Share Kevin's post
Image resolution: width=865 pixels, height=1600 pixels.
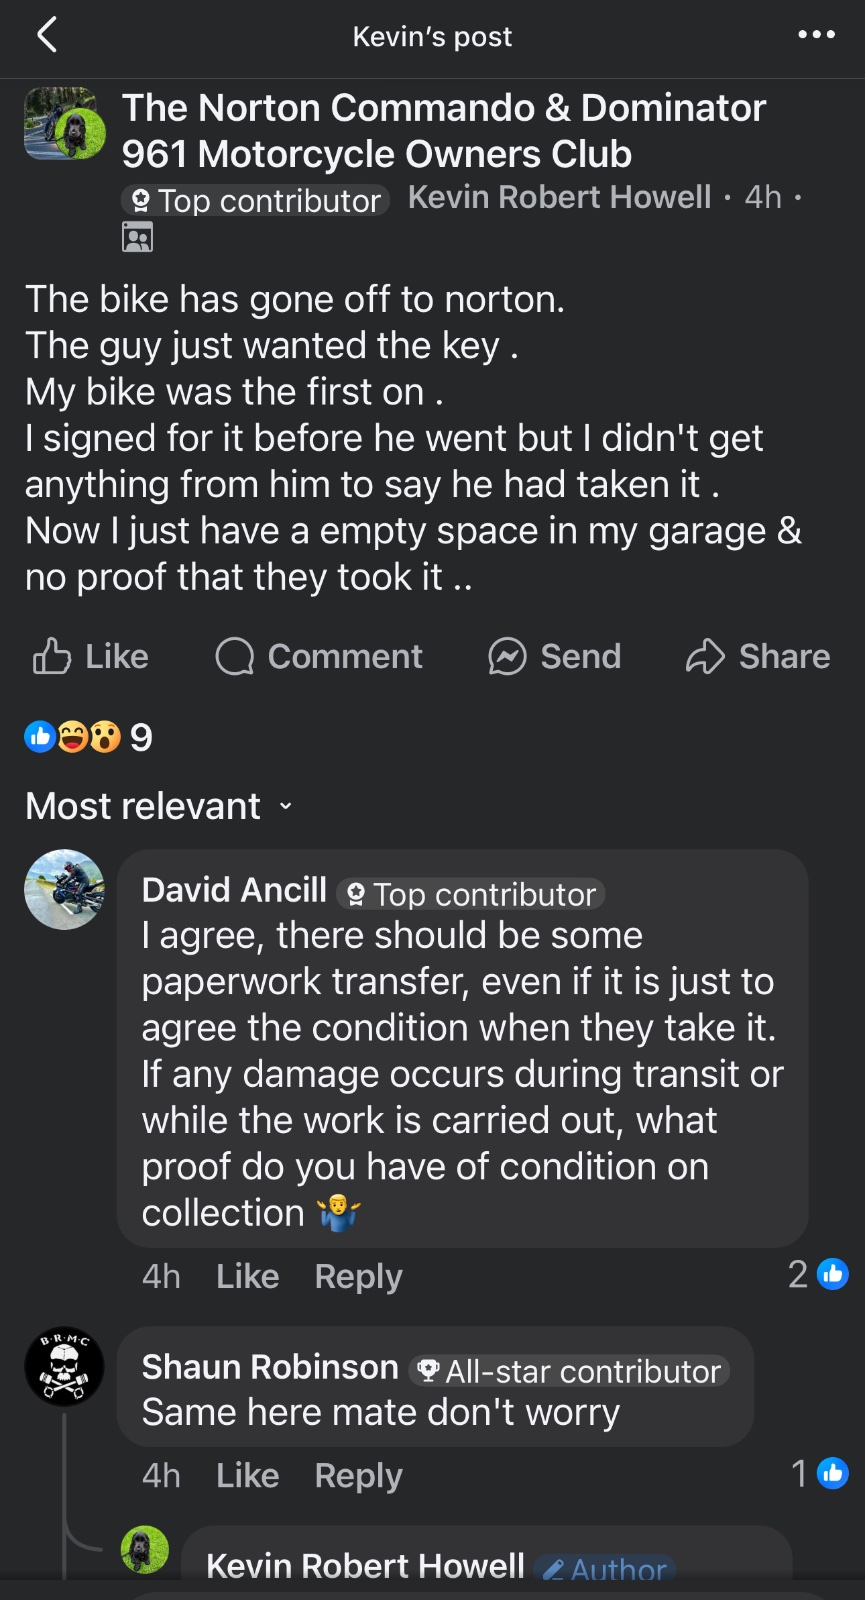pos(758,657)
